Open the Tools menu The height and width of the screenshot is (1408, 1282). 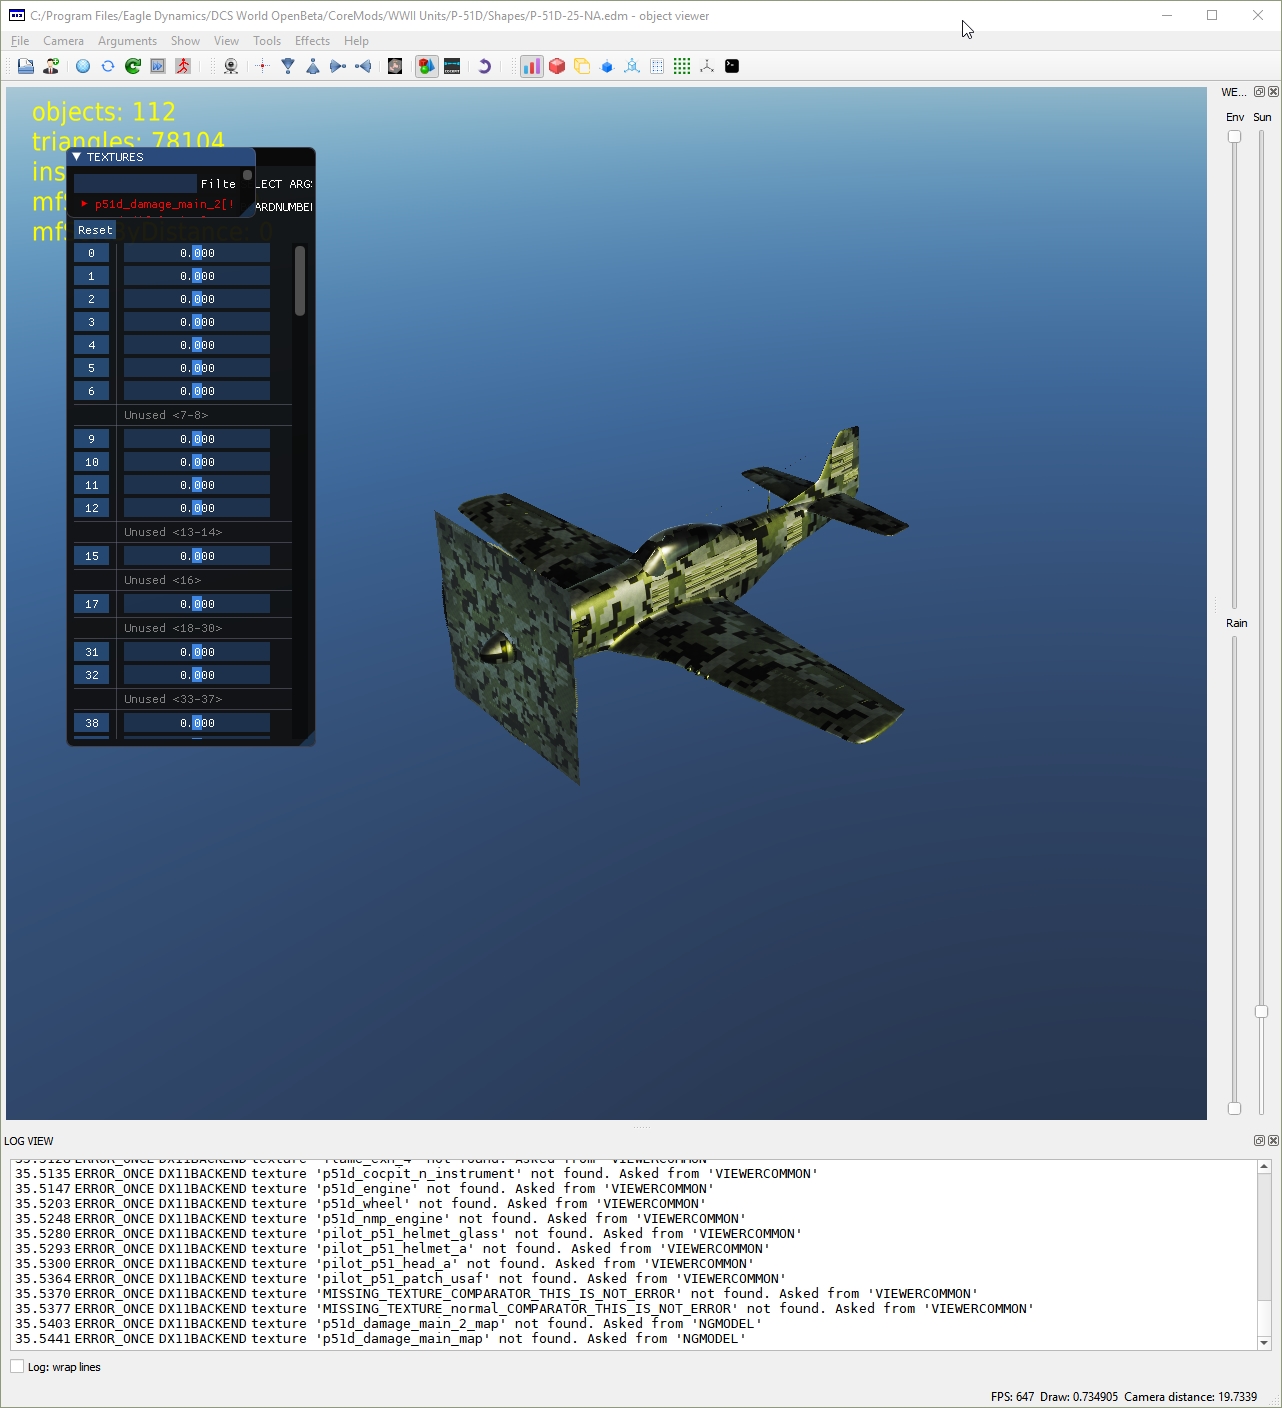coord(267,41)
